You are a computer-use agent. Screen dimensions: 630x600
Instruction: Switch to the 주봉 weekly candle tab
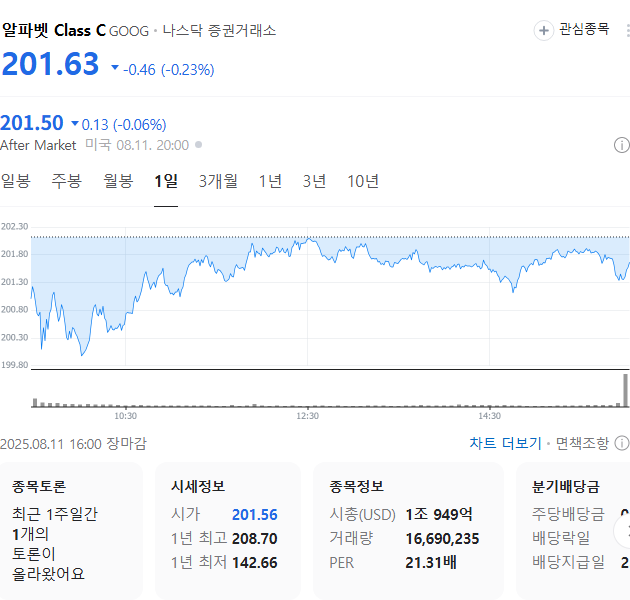(x=67, y=181)
